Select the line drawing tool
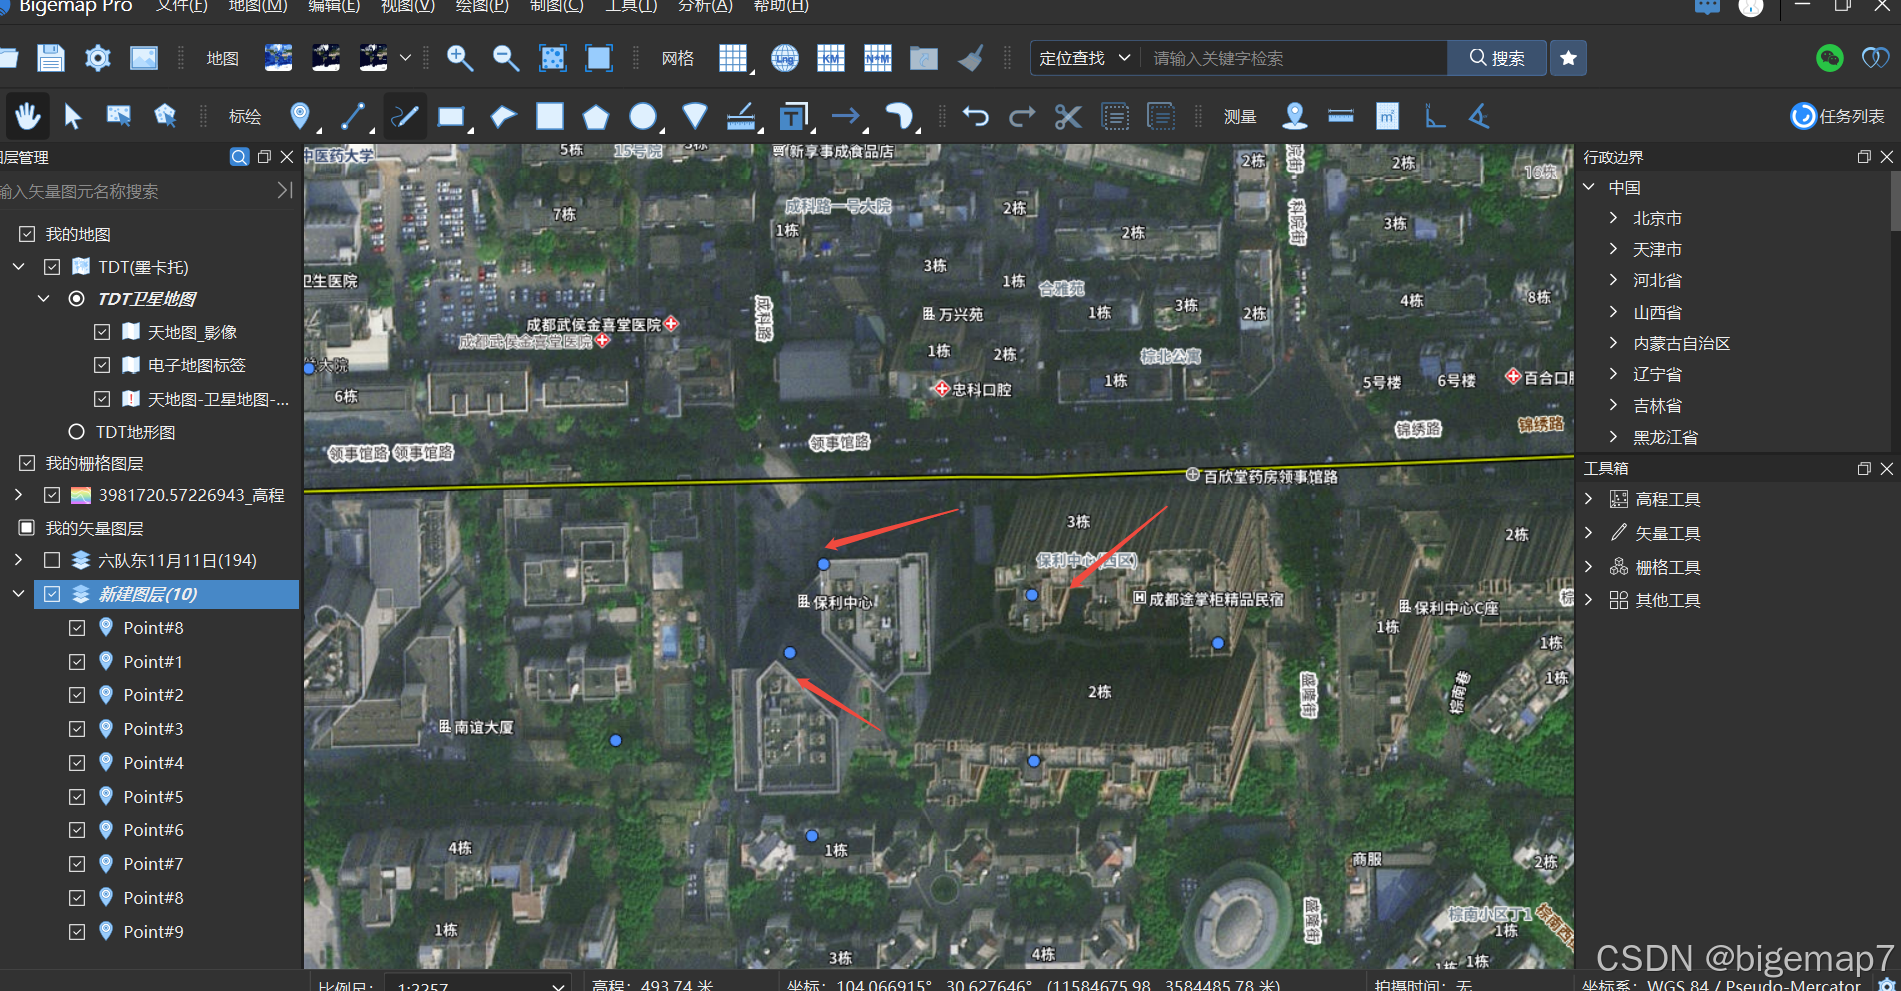Screen dimensions: 1901x991 coord(352,117)
